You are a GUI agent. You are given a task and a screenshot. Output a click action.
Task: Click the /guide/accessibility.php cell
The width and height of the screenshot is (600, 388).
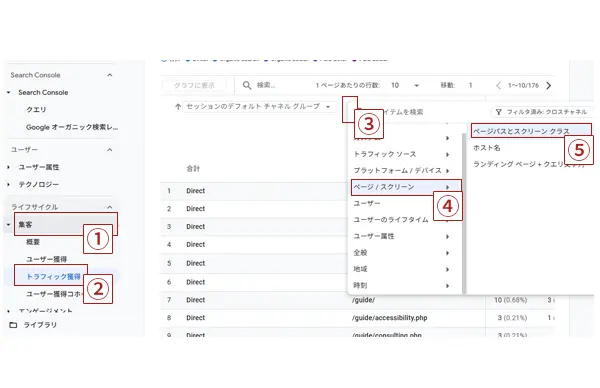pos(390,318)
